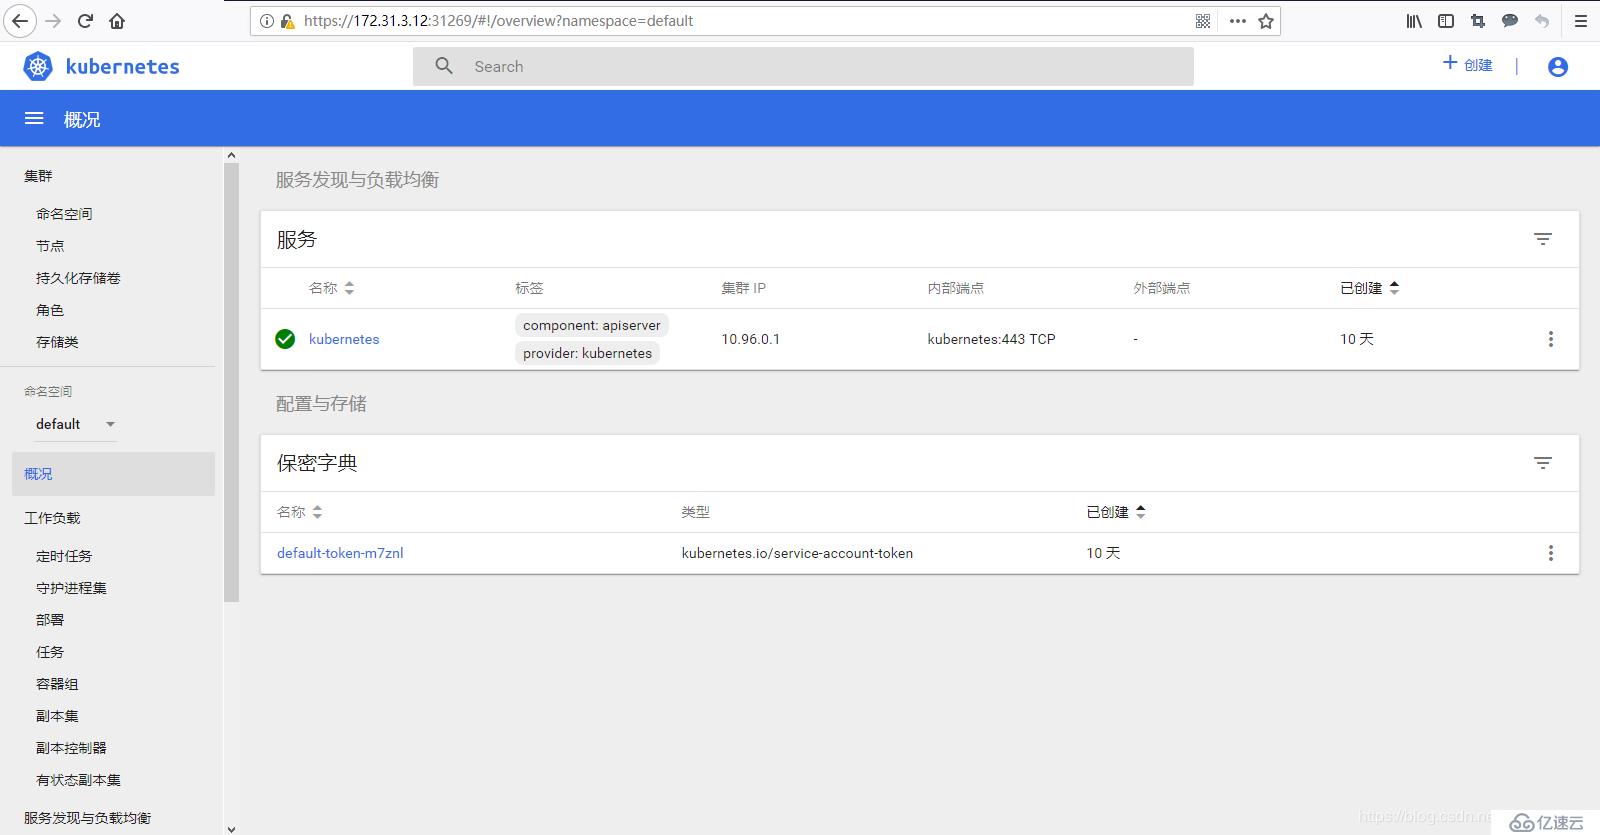Open 工作负载 in the sidebar

click(x=52, y=518)
